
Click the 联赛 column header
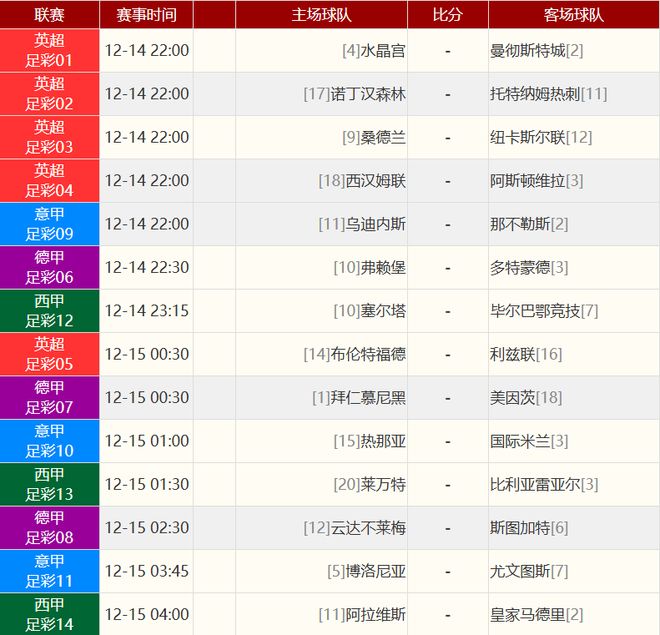click(x=49, y=14)
